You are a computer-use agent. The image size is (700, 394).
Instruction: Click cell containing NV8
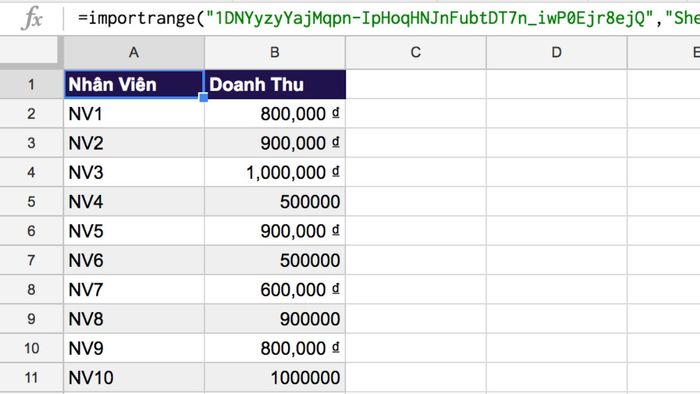134,319
